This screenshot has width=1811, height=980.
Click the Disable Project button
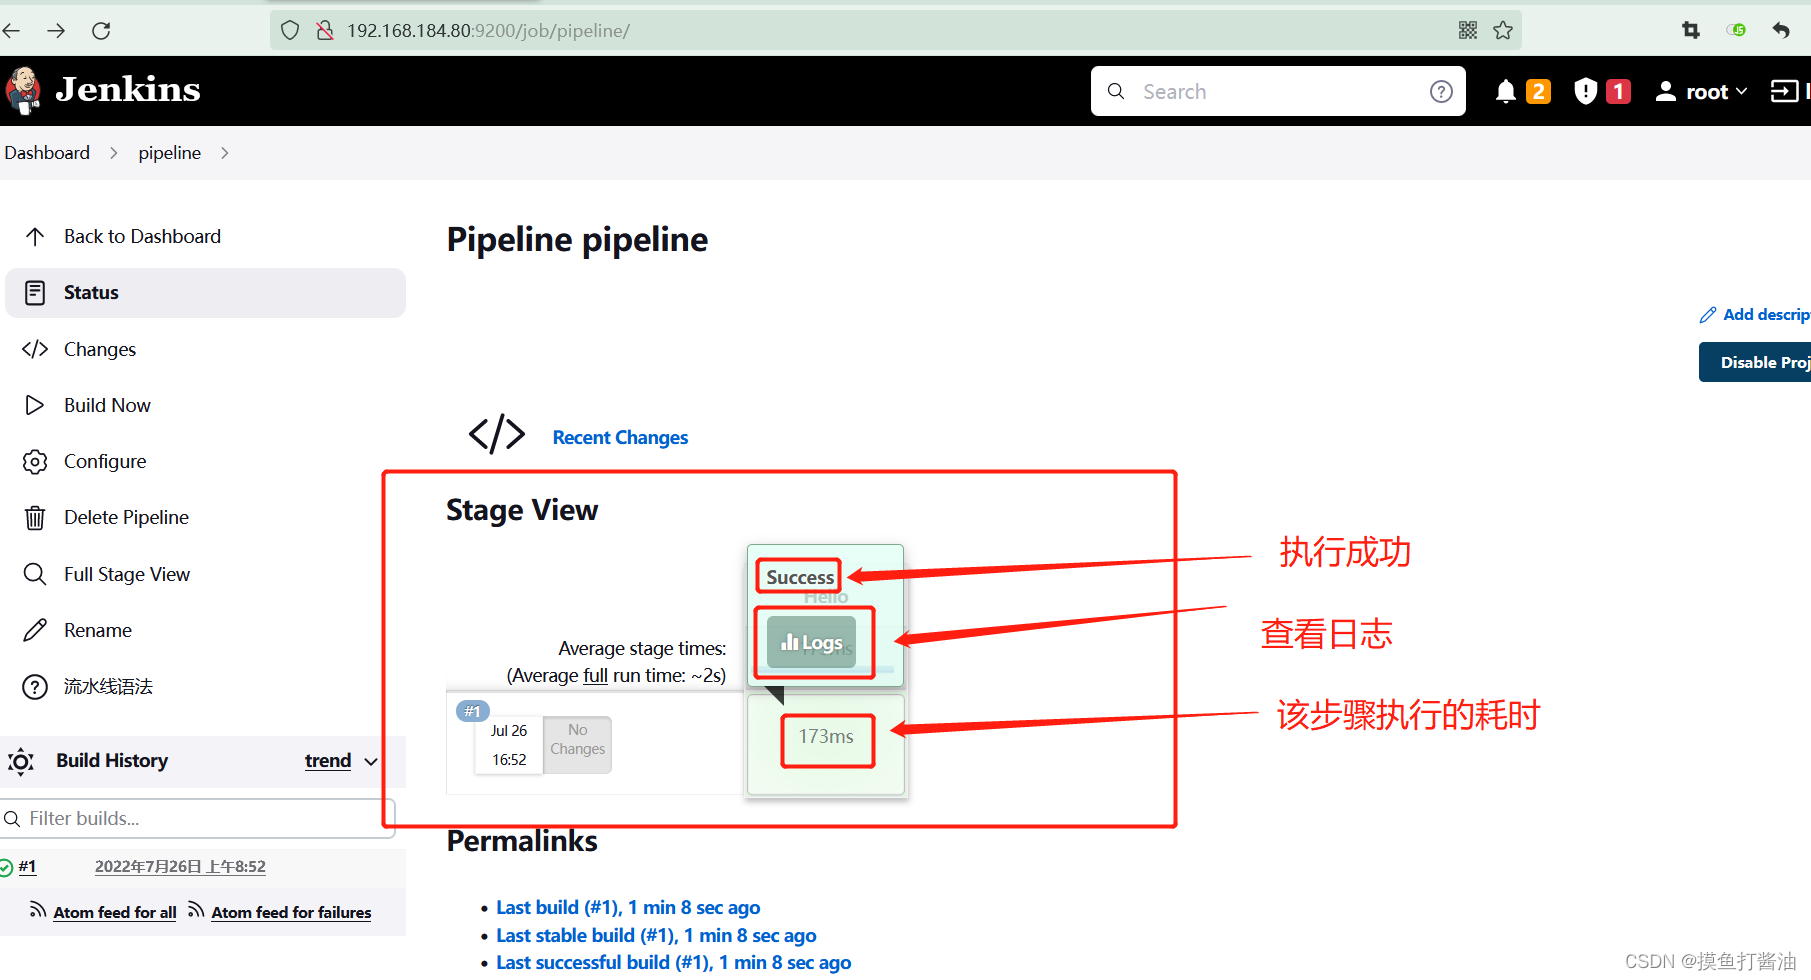[x=1755, y=362]
